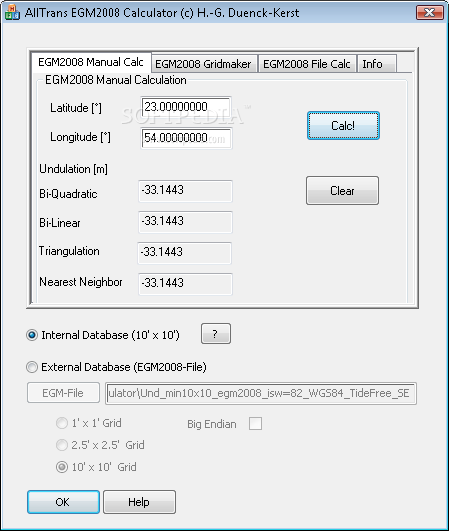Switch to EGM2008 Manual Calc tab
This screenshot has width=449, height=531.
(91, 62)
